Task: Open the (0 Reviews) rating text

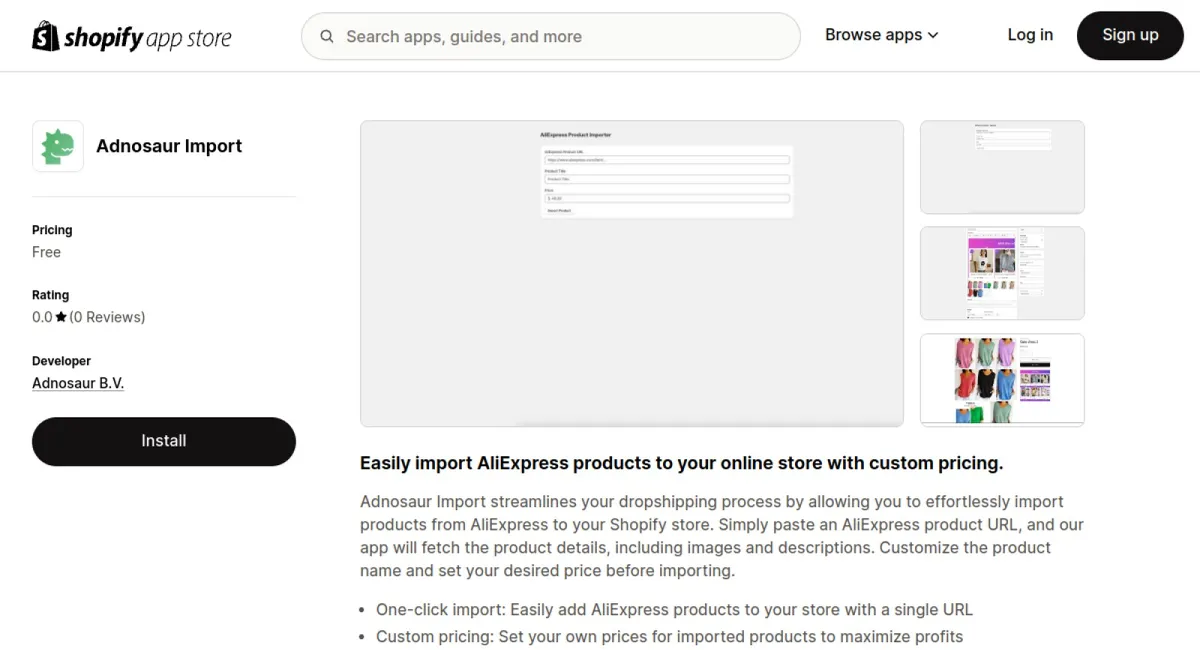Action: click(x=107, y=317)
